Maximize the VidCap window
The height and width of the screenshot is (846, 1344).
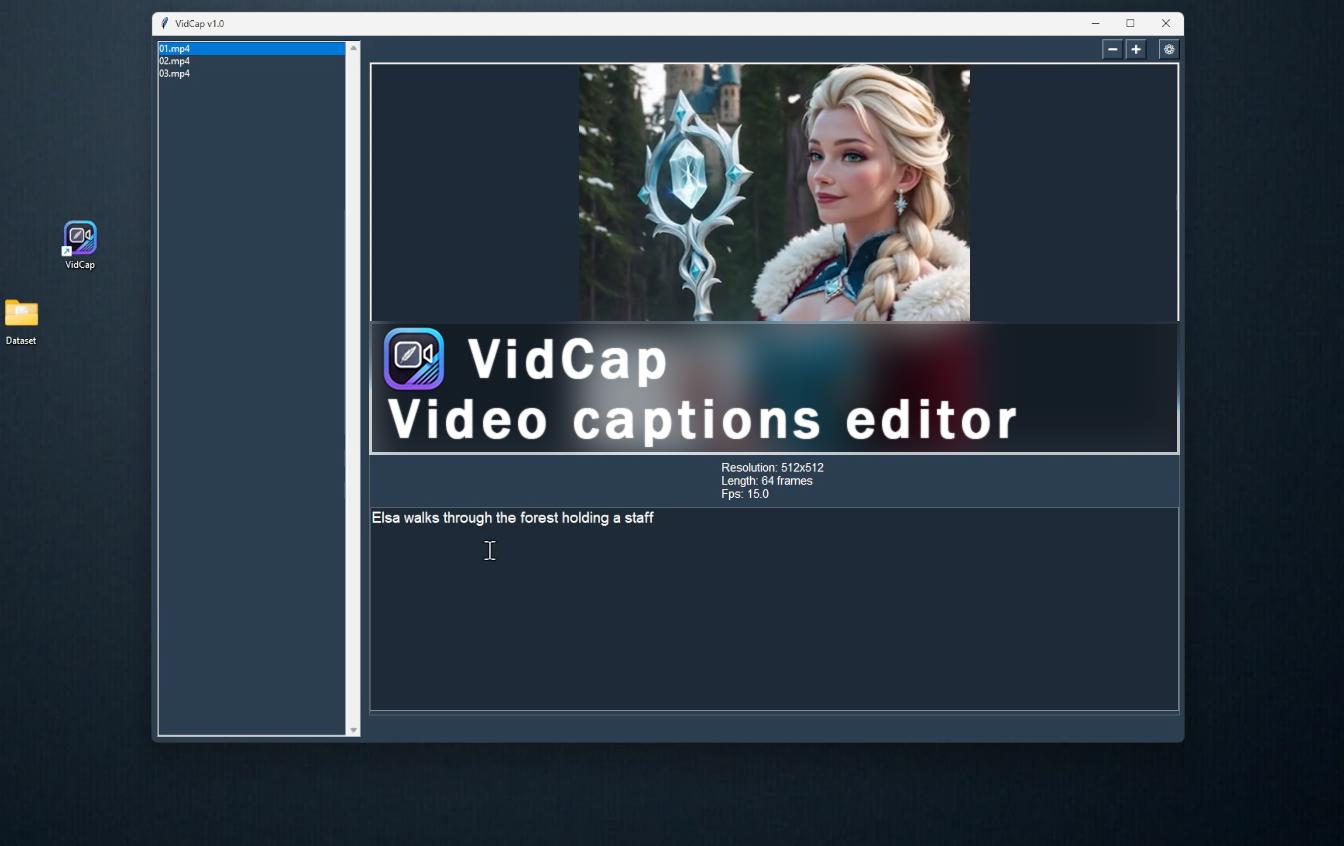[x=1130, y=23]
